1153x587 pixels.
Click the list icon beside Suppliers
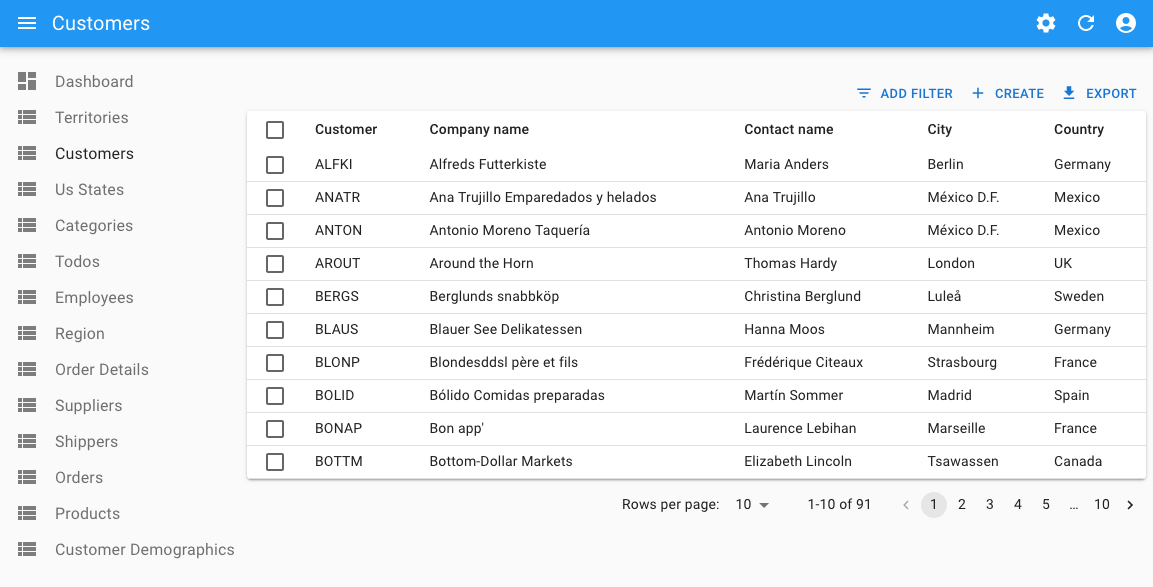point(27,406)
